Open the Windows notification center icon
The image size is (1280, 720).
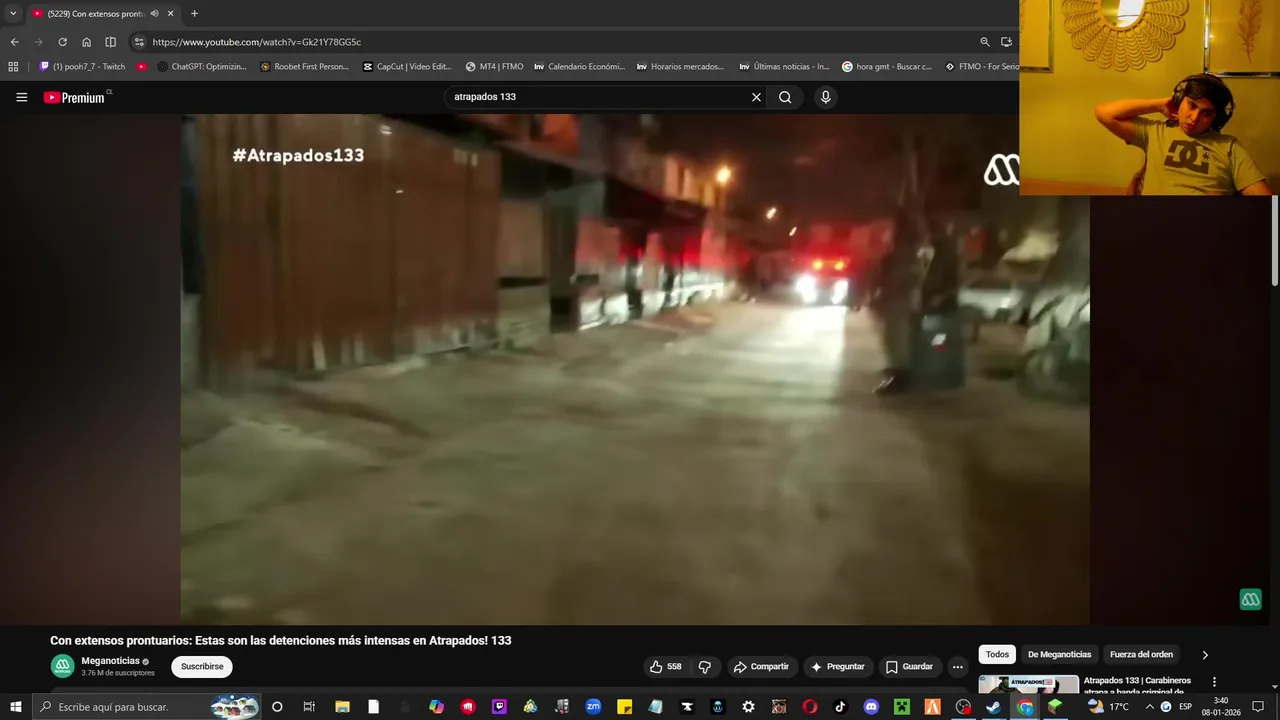point(1258,707)
